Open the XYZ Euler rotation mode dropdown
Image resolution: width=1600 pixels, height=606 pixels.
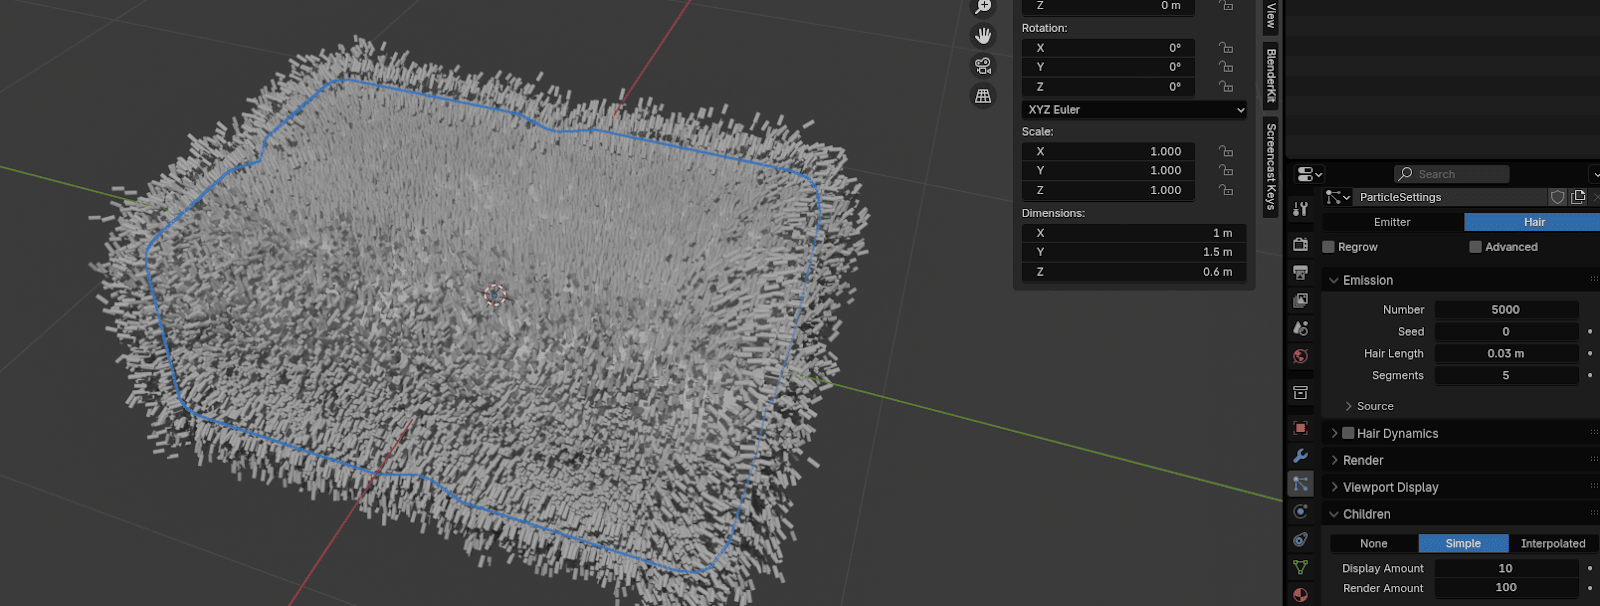[x=1134, y=110]
